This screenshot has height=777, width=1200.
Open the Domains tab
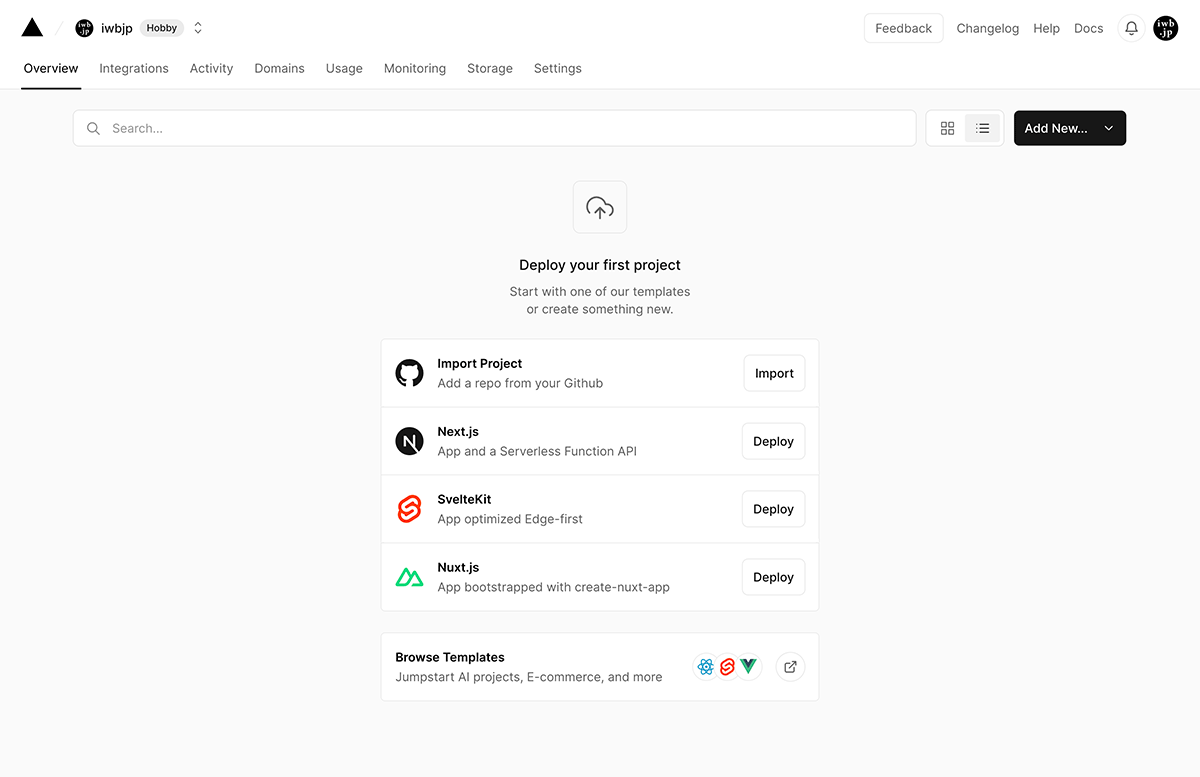279,68
